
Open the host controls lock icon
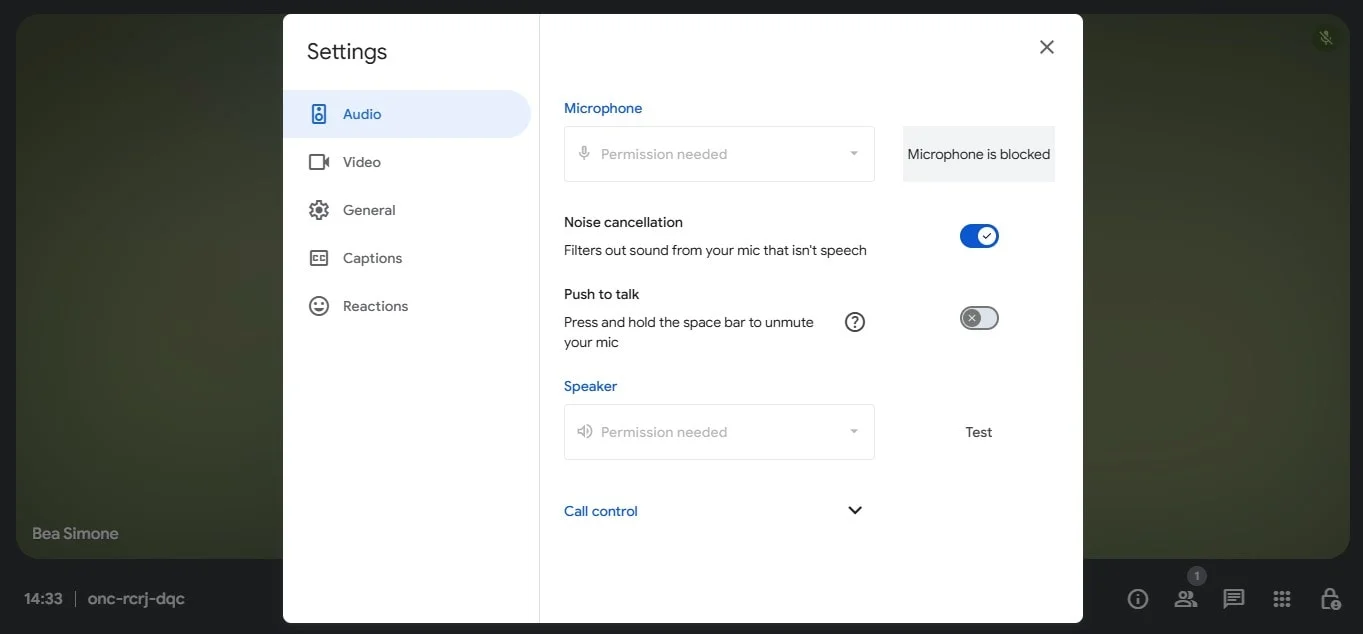point(1330,599)
